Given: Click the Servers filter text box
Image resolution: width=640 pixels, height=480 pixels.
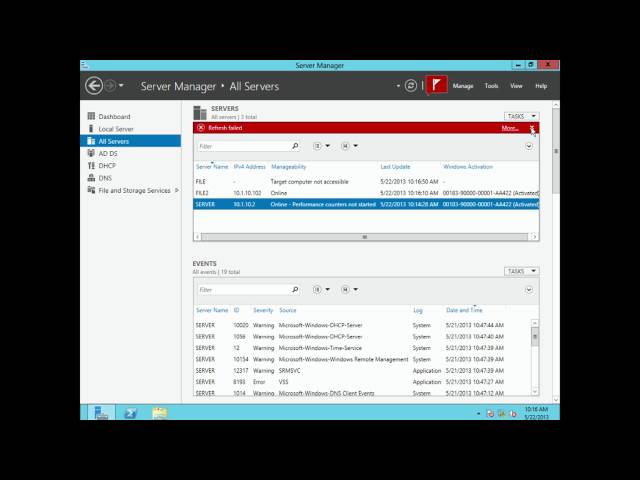Looking at the screenshot, I should point(244,146).
